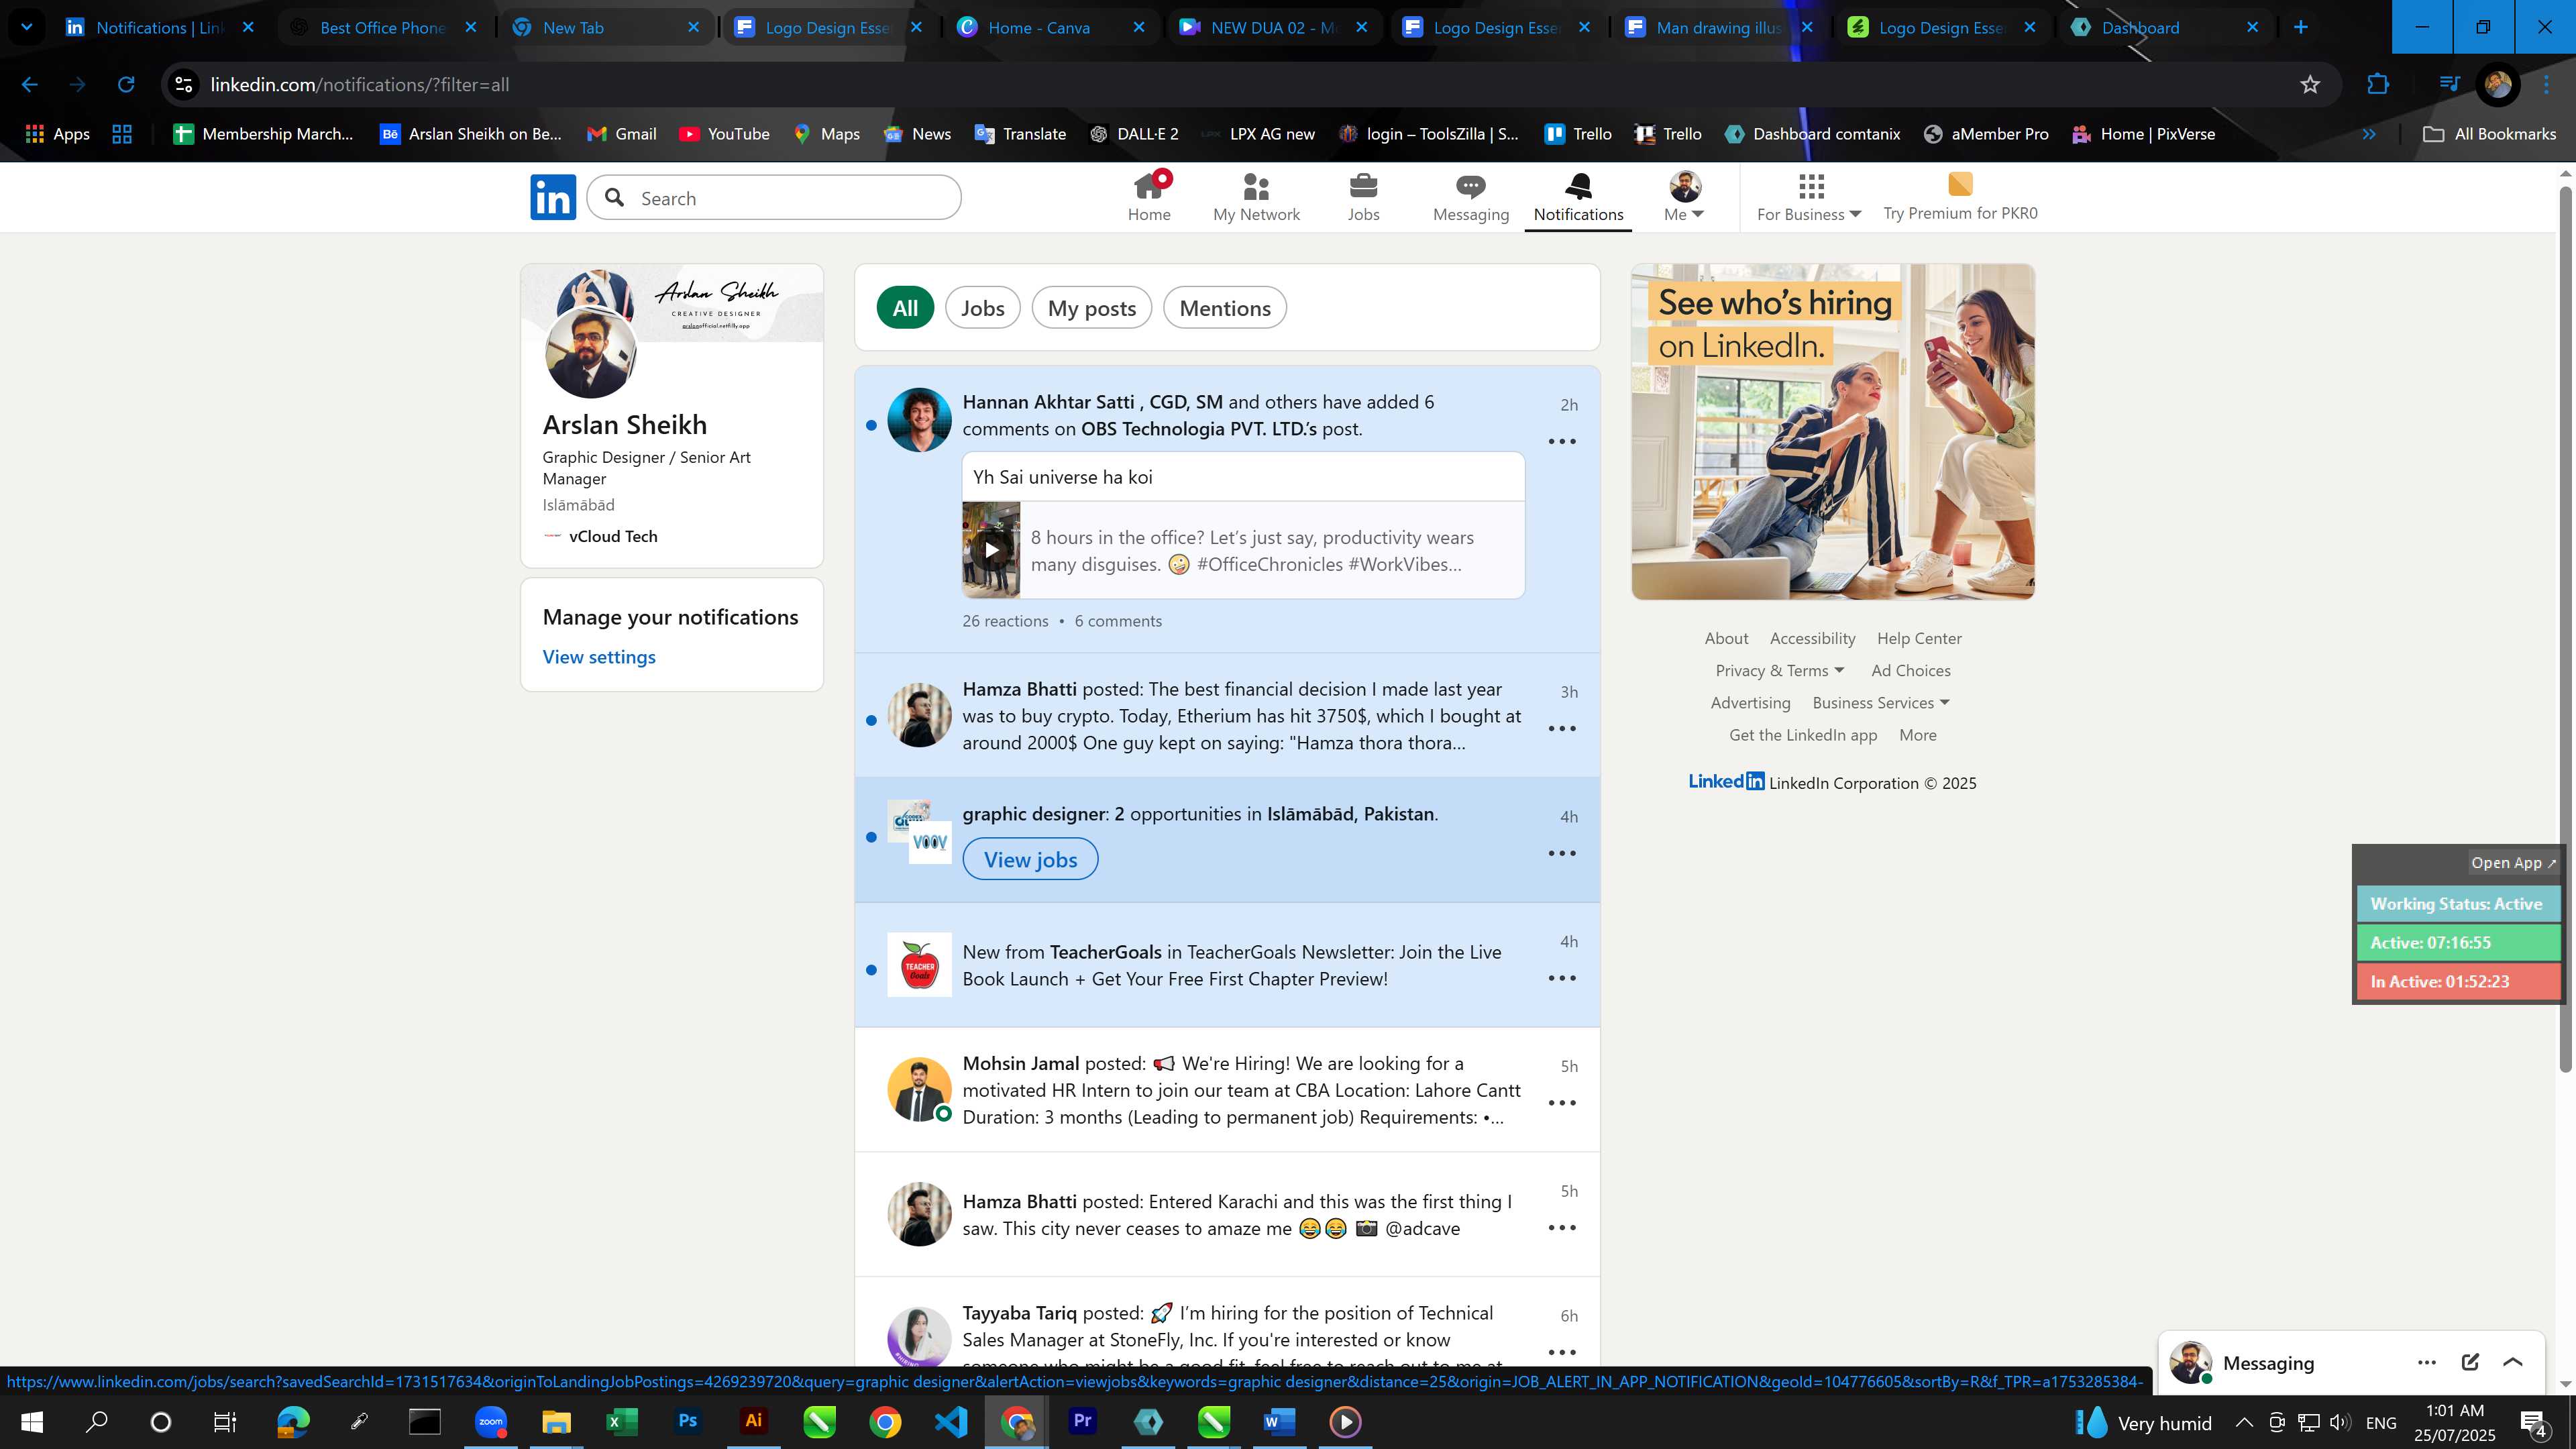Open Premiere Pro from the taskbar
The height and width of the screenshot is (1449, 2576).
click(1083, 1421)
